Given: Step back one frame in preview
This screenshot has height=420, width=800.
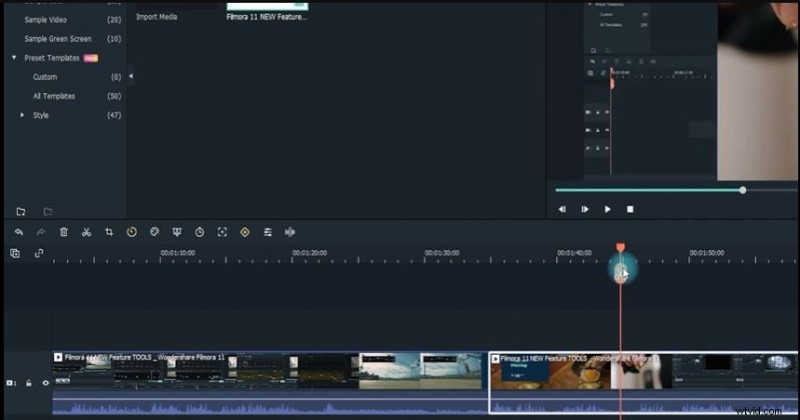Looking at the screenshot, I should tap(562, 209).
